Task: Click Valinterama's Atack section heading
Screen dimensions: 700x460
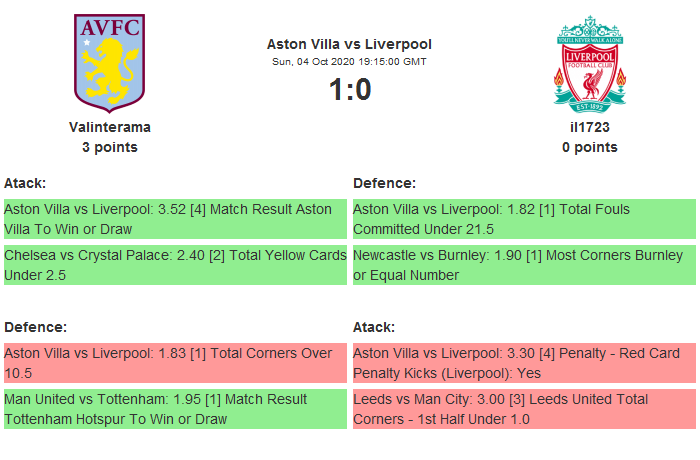Action: pyautogui.click(x=25, y=183)
